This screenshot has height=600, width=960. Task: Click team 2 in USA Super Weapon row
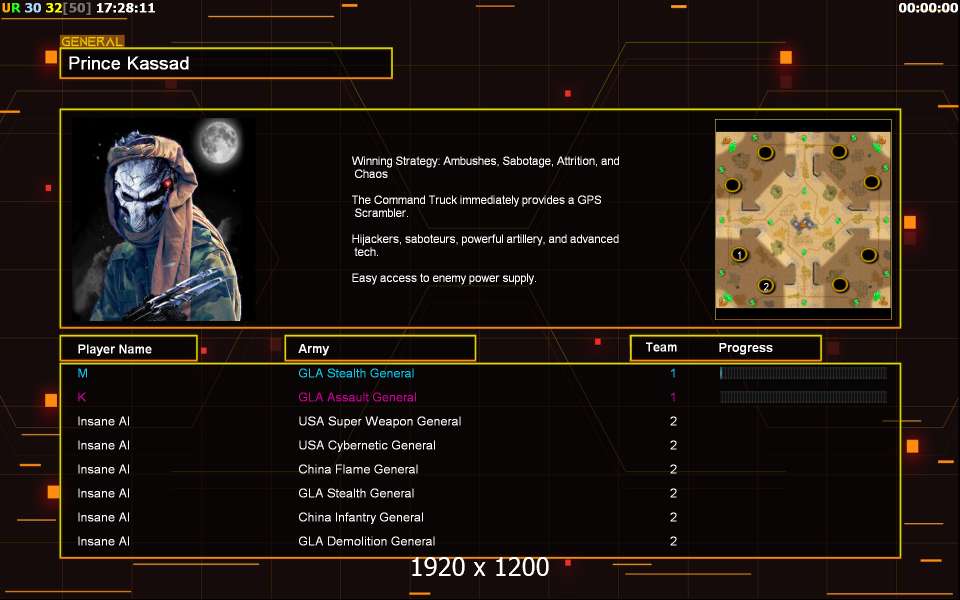(x=673, y=421)
